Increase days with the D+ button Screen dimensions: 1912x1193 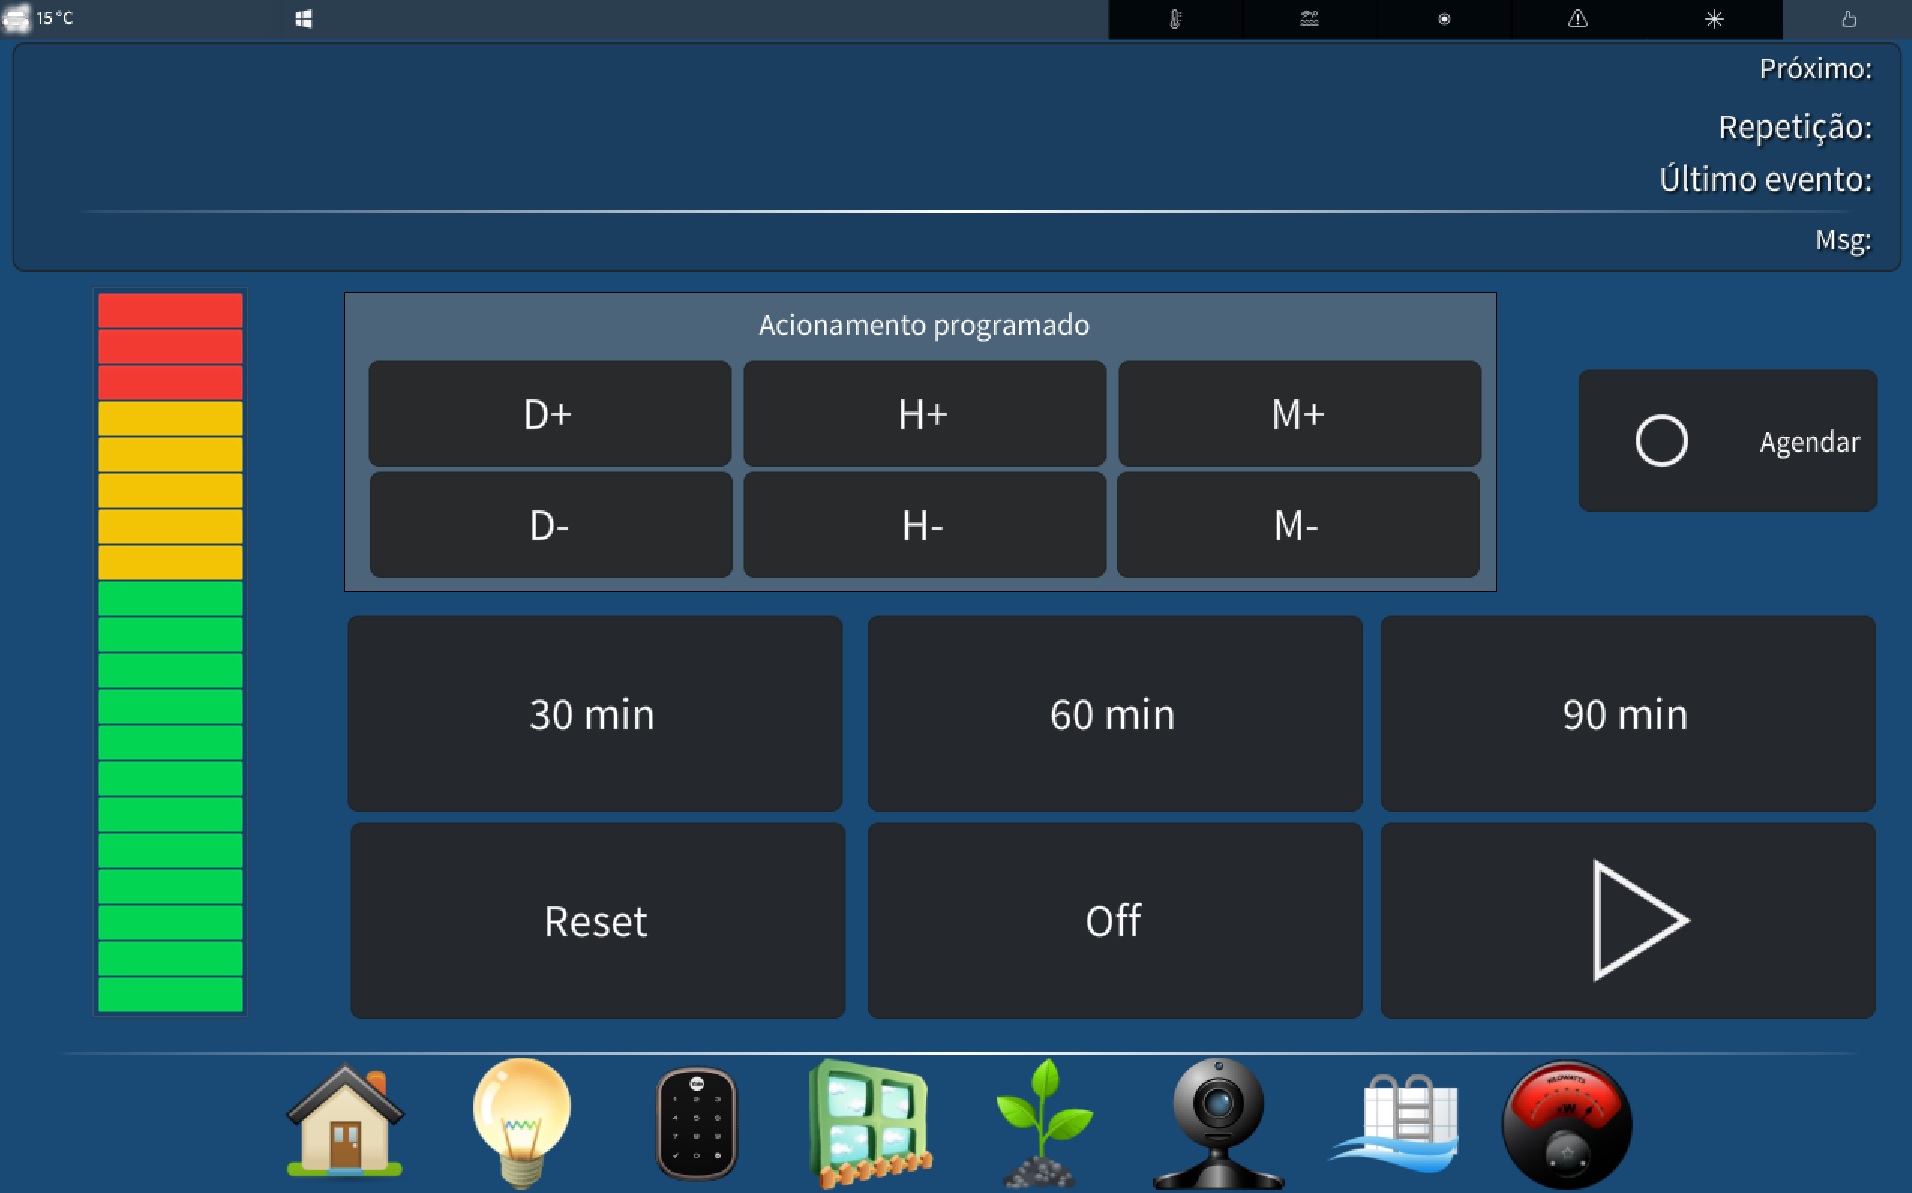[x=549, y=414]
